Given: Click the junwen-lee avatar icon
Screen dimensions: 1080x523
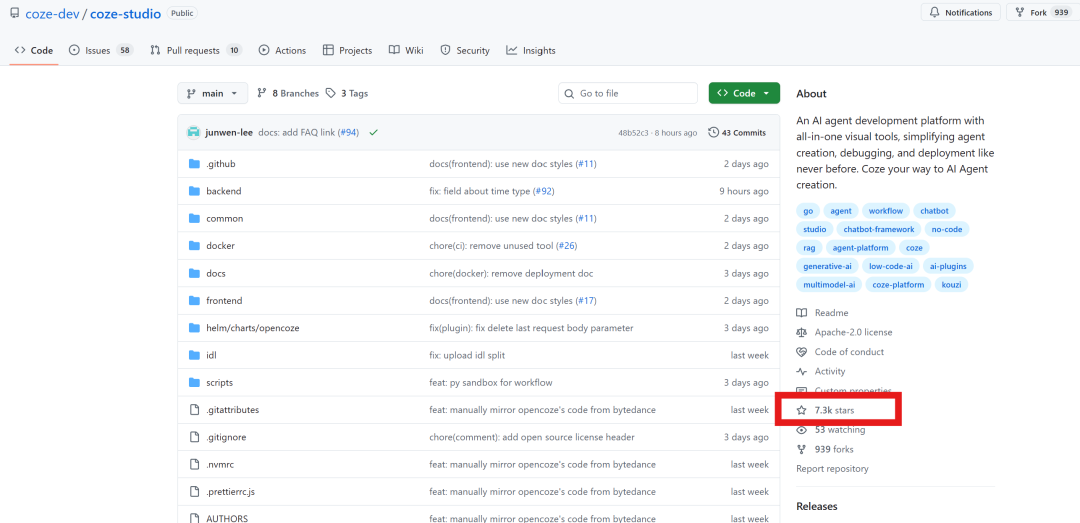Looking at the screenshot, I should click(193, 132).
